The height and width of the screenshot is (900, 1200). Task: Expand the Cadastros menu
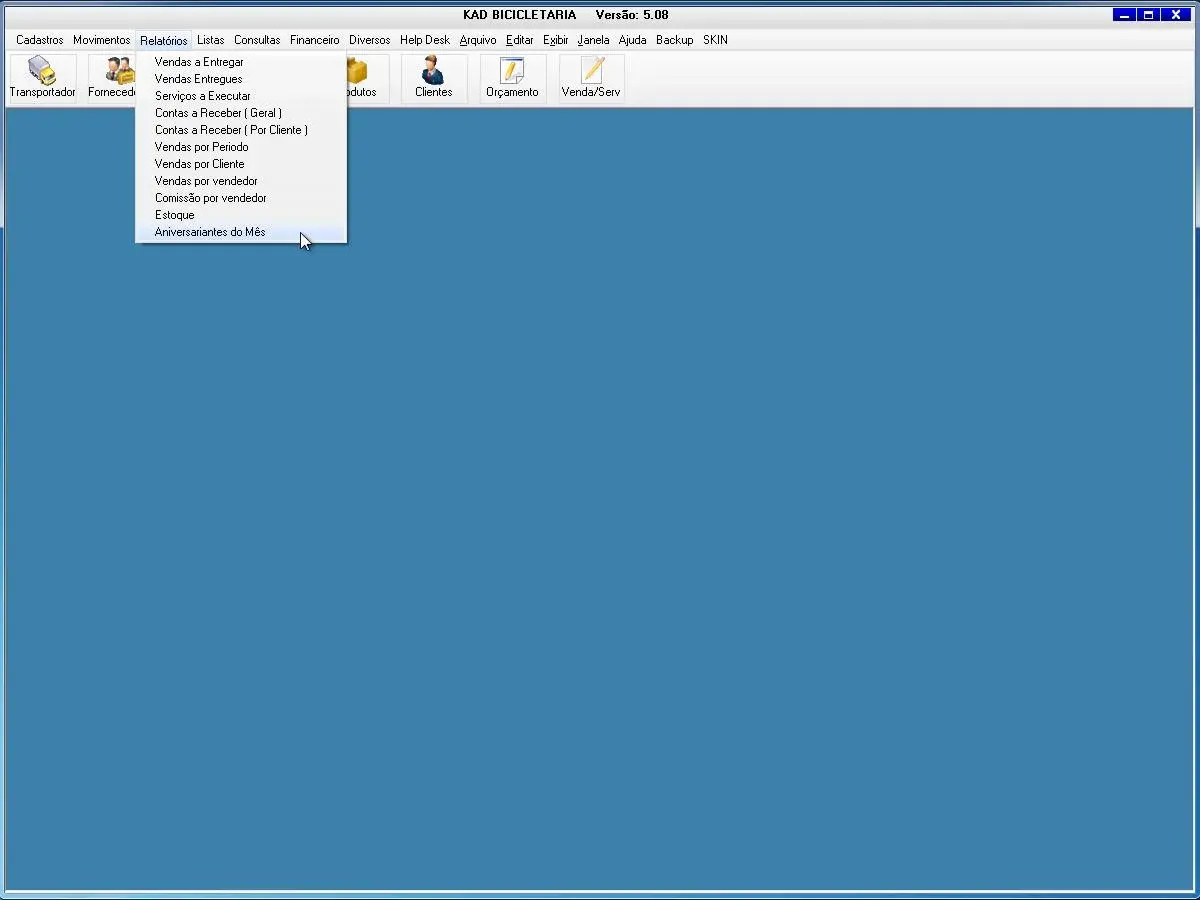point(40,40)
